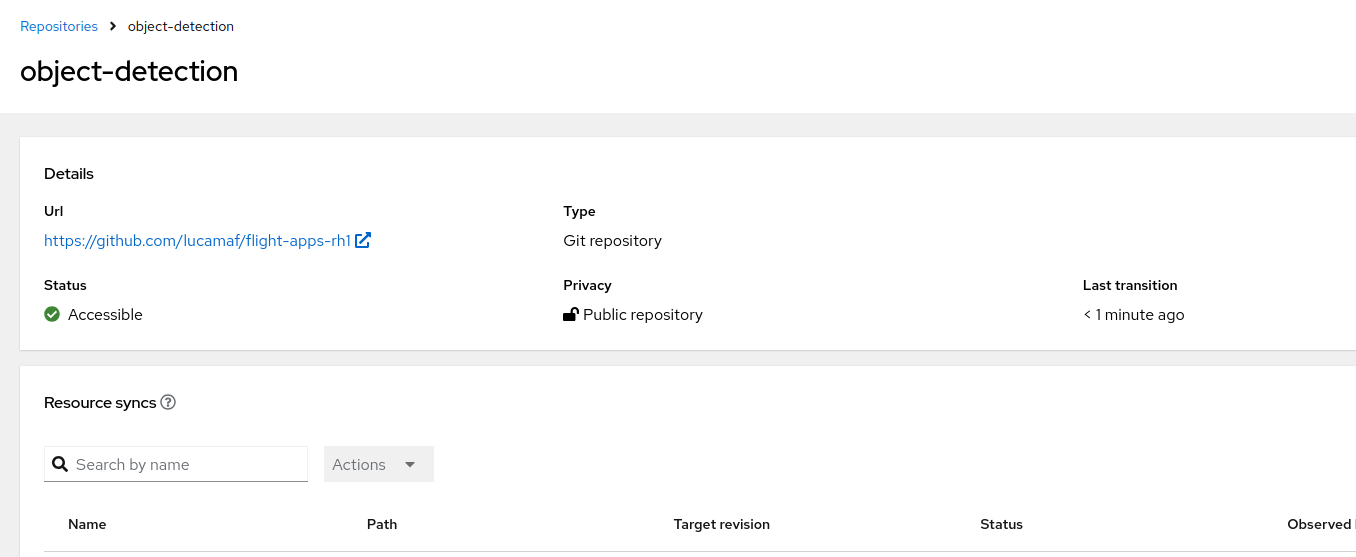Click the green Accessible status checkmark icon

[x=52, y=314]
